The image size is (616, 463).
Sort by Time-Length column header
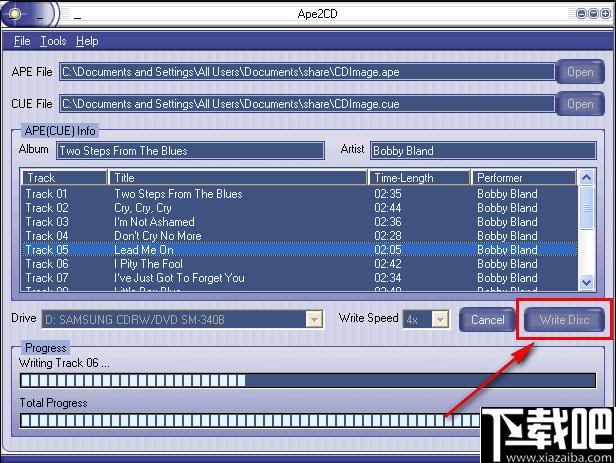(x=420, y=178)
